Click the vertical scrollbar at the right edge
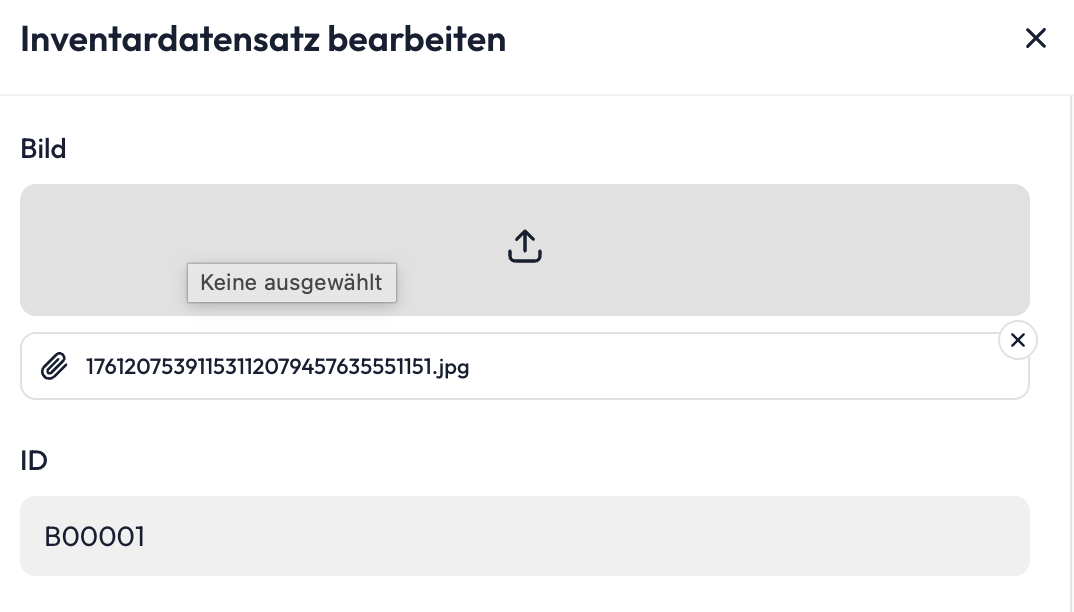The width and height of the screenshot is (1074, 612). pyautogui.click(x=1069, y=350)
